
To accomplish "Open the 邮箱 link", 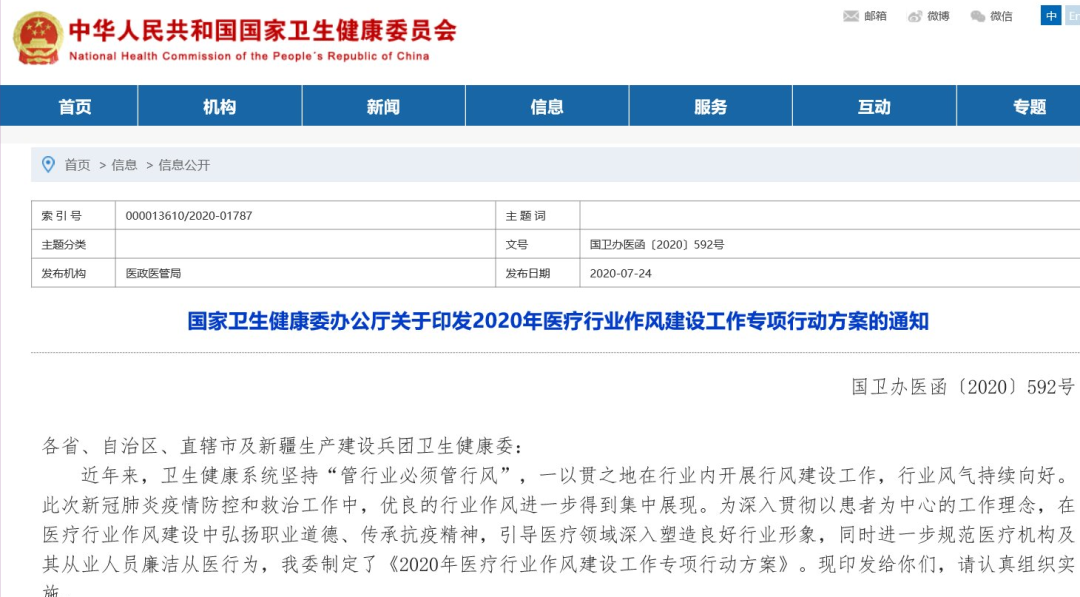I will 875,16.
